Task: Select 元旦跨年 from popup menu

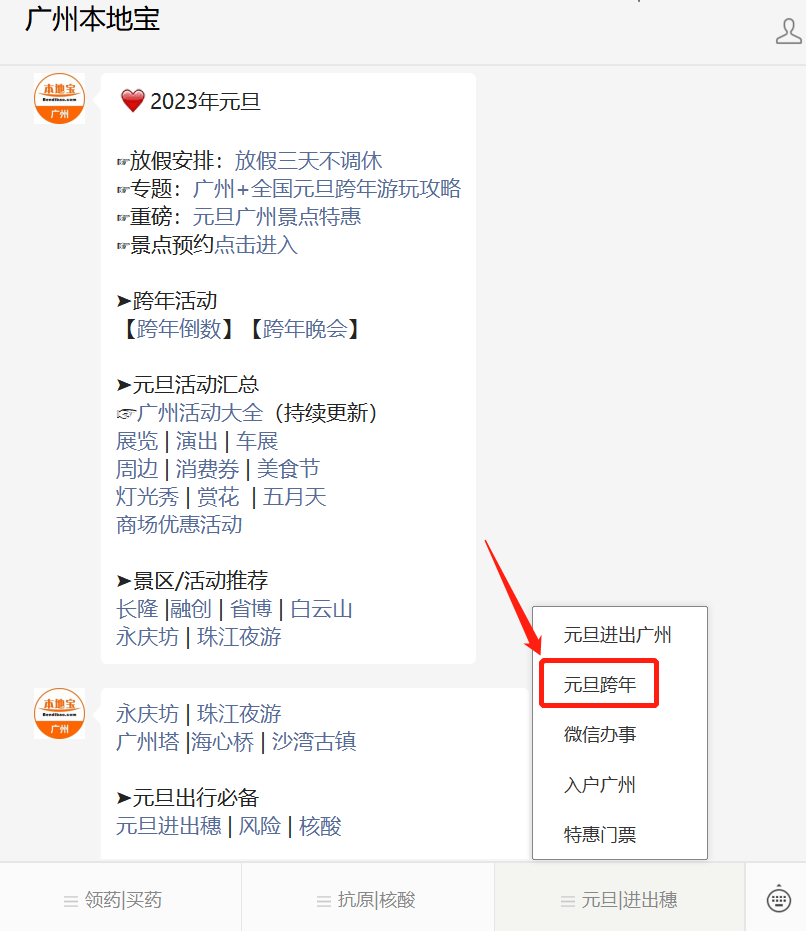Action: pyautogui.click(x=599, y=685)
